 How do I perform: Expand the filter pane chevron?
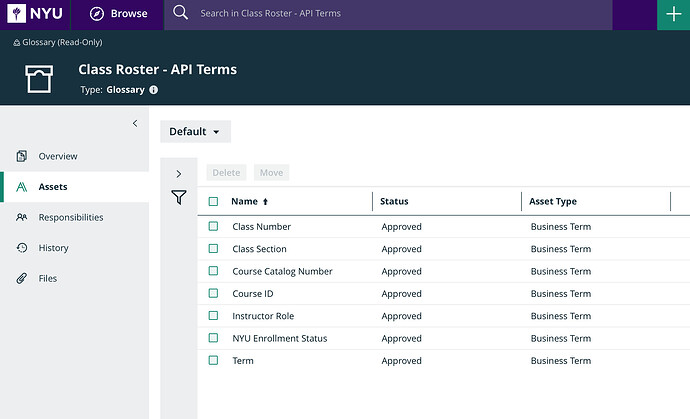pyautogui.click(x=178, y=173)
